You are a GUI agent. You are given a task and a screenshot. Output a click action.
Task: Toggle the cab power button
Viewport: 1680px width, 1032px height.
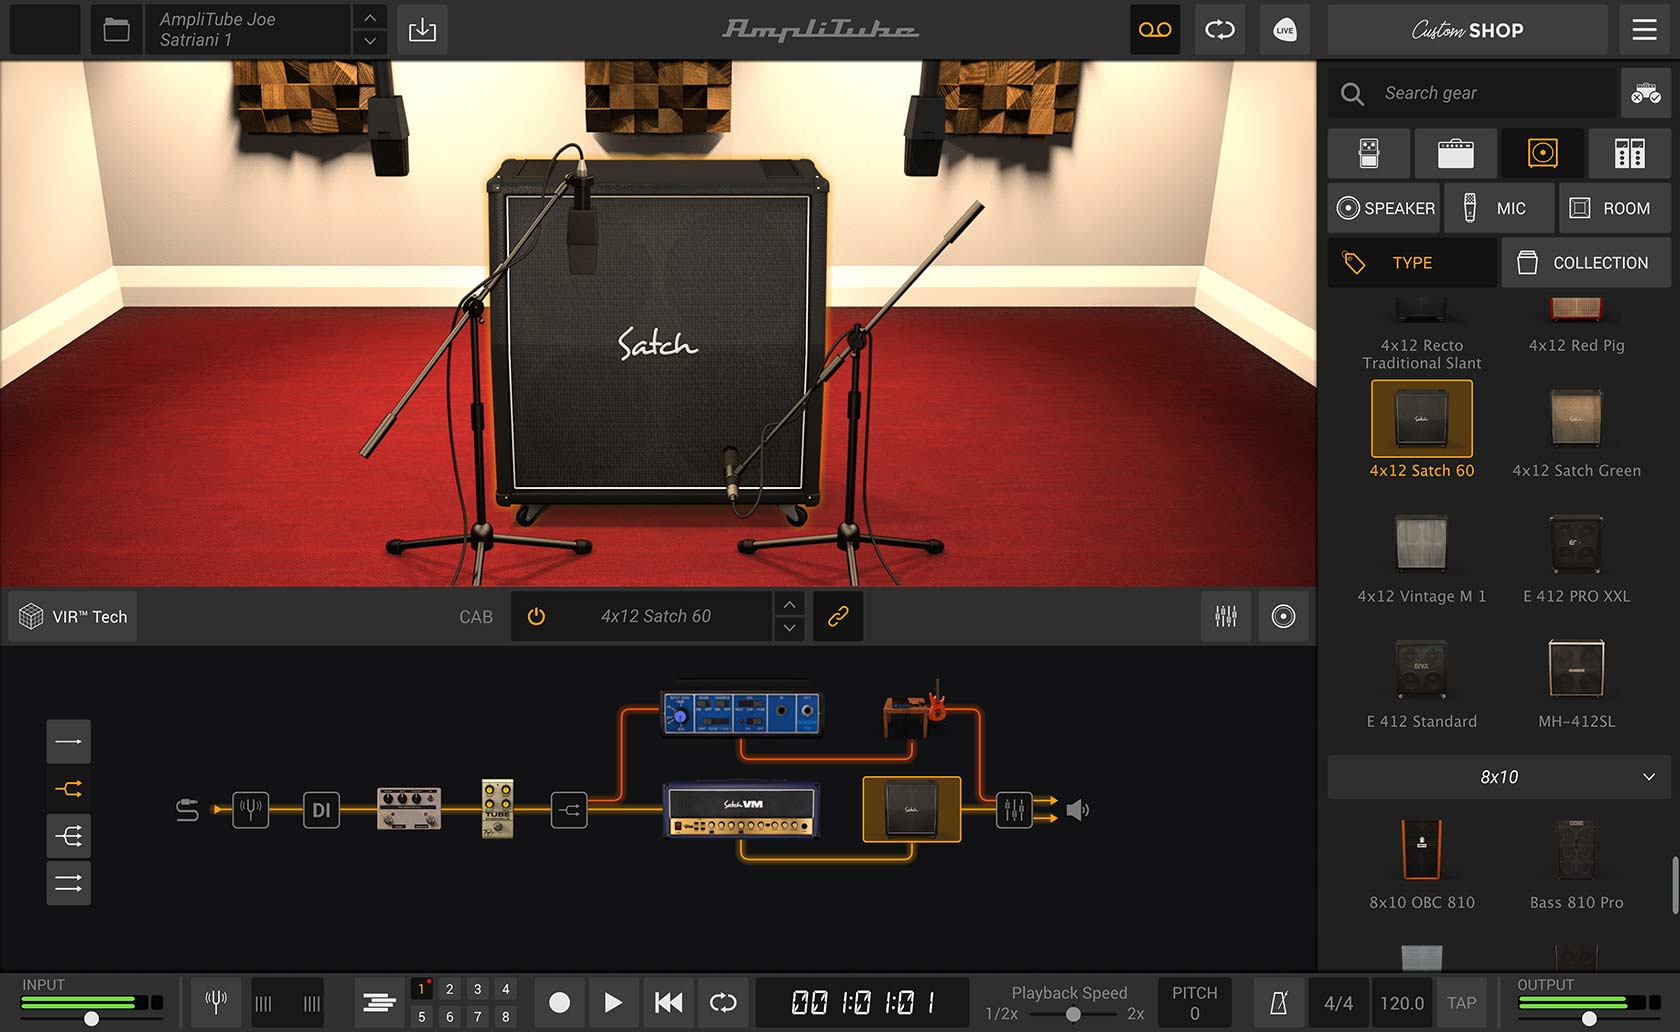point(536,616)
